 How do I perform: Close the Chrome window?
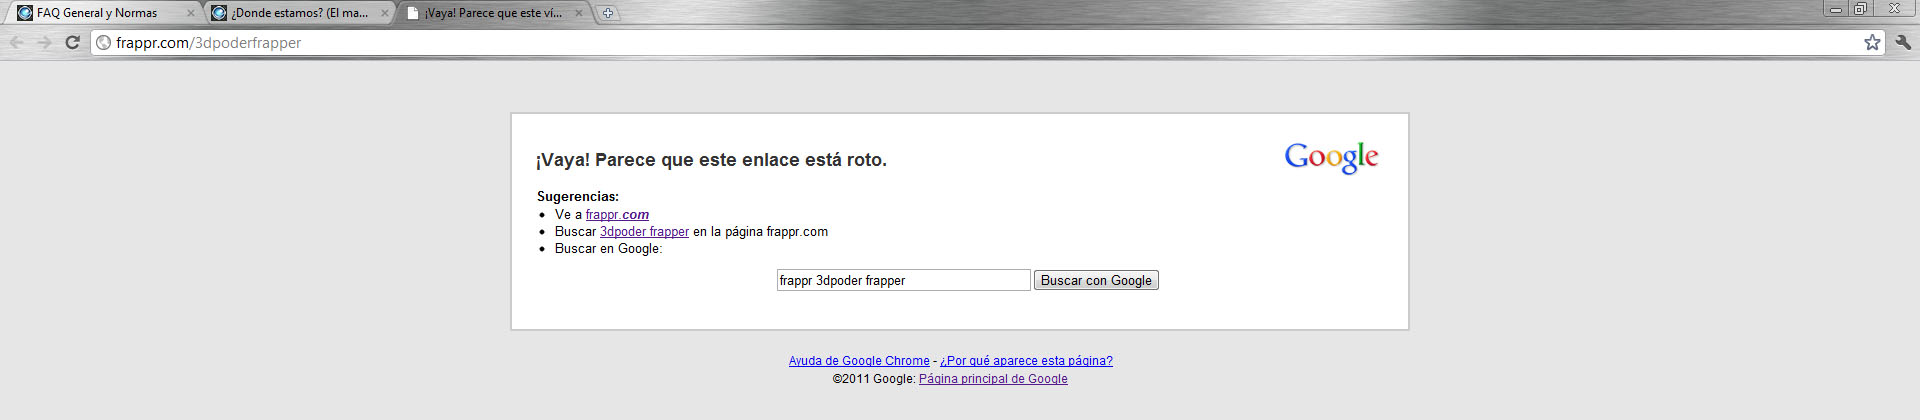click(x=1893, y=9)
